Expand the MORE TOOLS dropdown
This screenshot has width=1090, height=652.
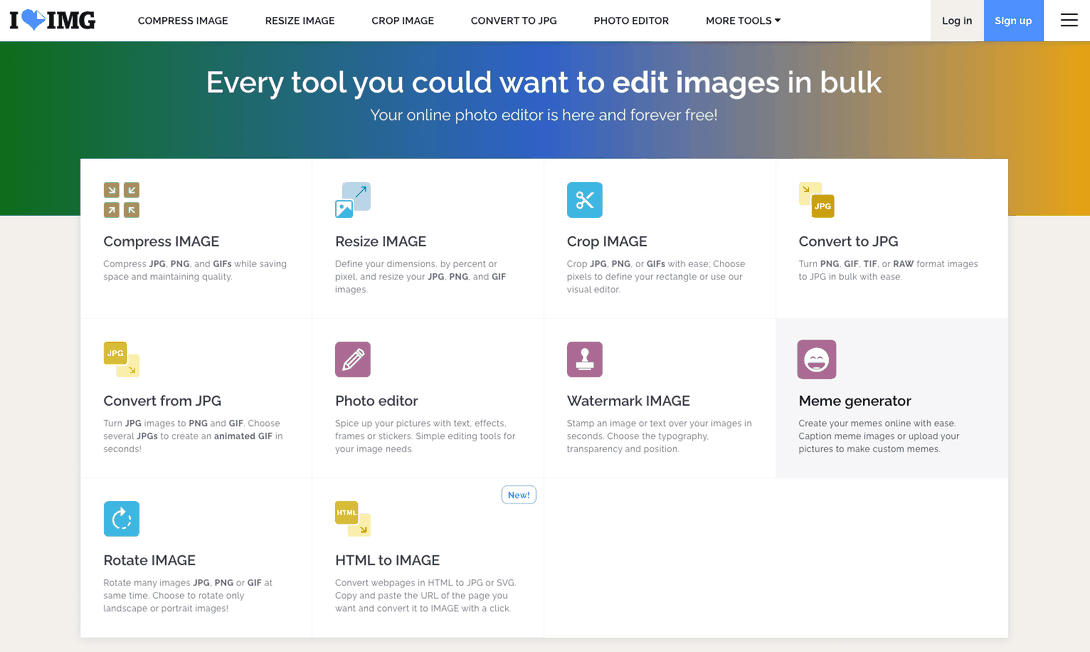point(743,21)
